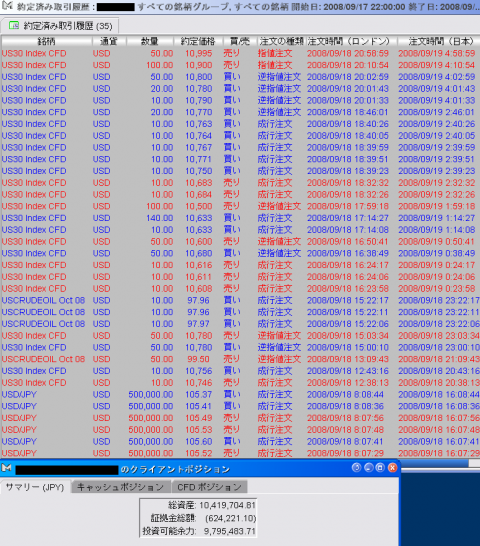This screenshot has height=546, width=480.
Task: Switch to the キャッシュポジション tab
Action: 121,487
